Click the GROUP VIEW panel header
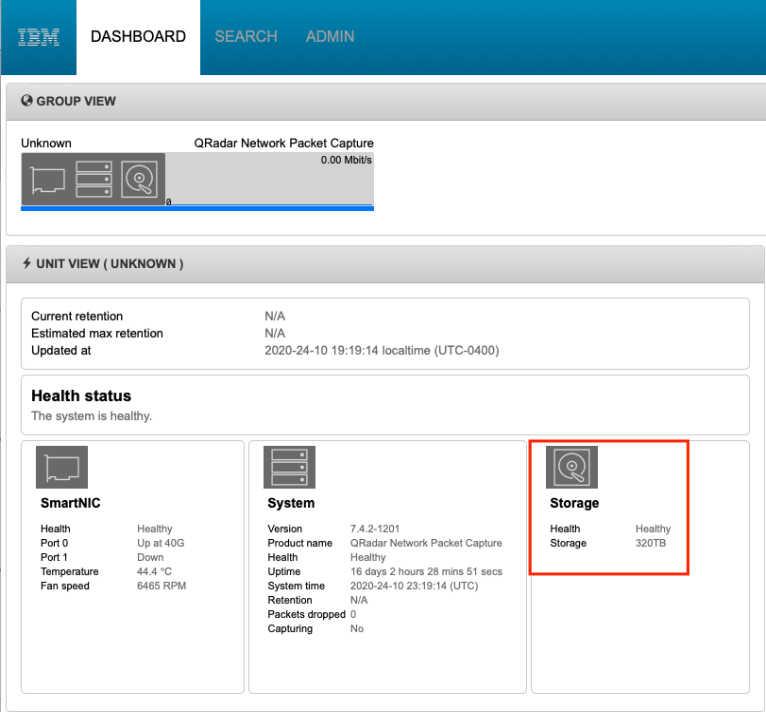Viewport: 766px width, 712px height. tap(386, 101)
